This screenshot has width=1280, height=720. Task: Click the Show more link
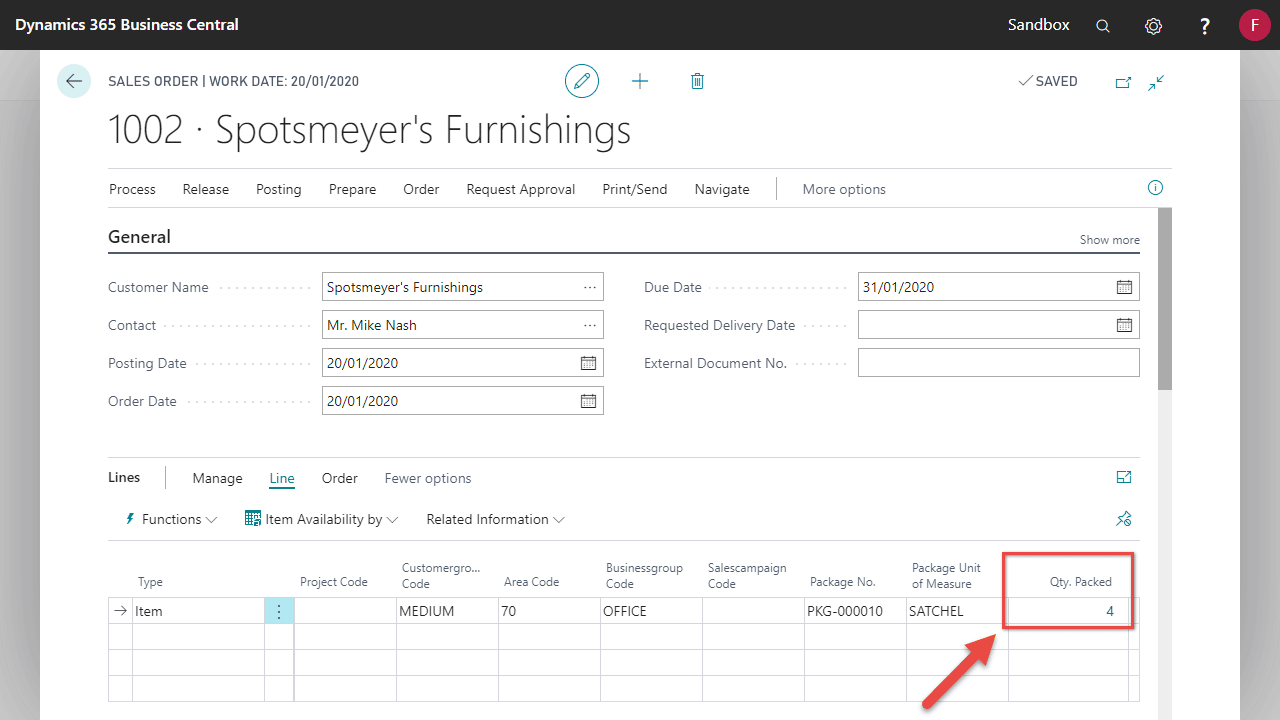pyautogui.click(x=1109, y=240)
